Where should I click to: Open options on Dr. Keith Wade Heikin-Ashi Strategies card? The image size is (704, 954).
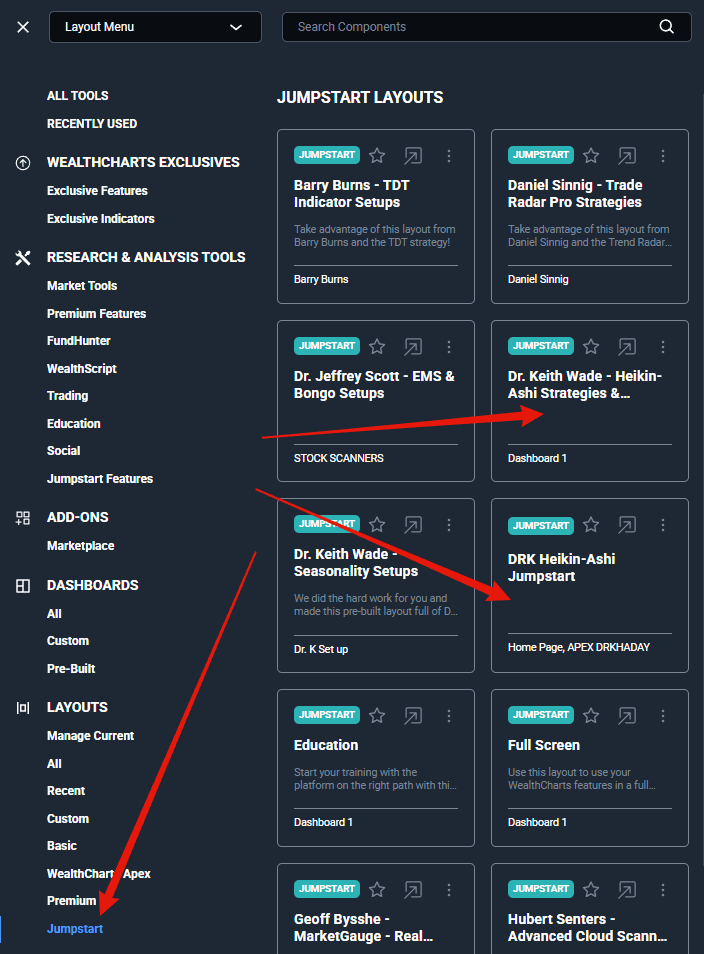pyautogui.click(x=663, y=347)
